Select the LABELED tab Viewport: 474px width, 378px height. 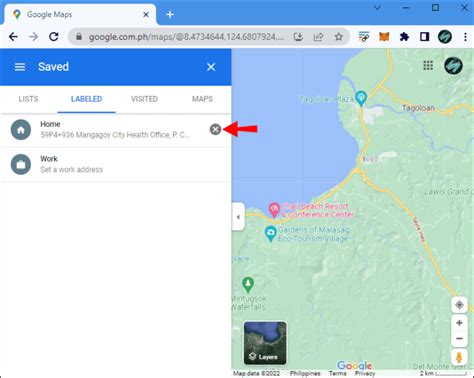86,99
